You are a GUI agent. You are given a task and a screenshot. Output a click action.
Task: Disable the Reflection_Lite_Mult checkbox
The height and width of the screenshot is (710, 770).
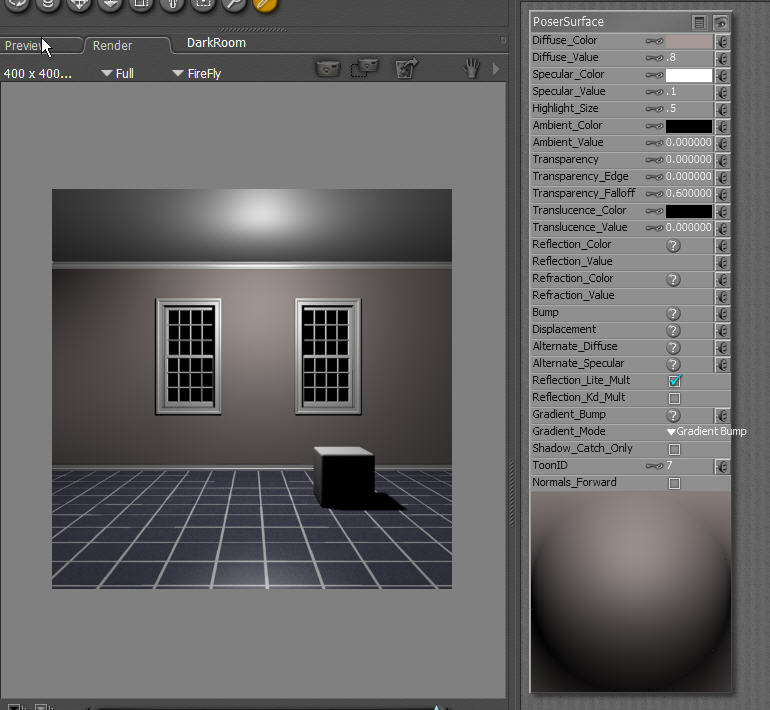click(674, 381)
